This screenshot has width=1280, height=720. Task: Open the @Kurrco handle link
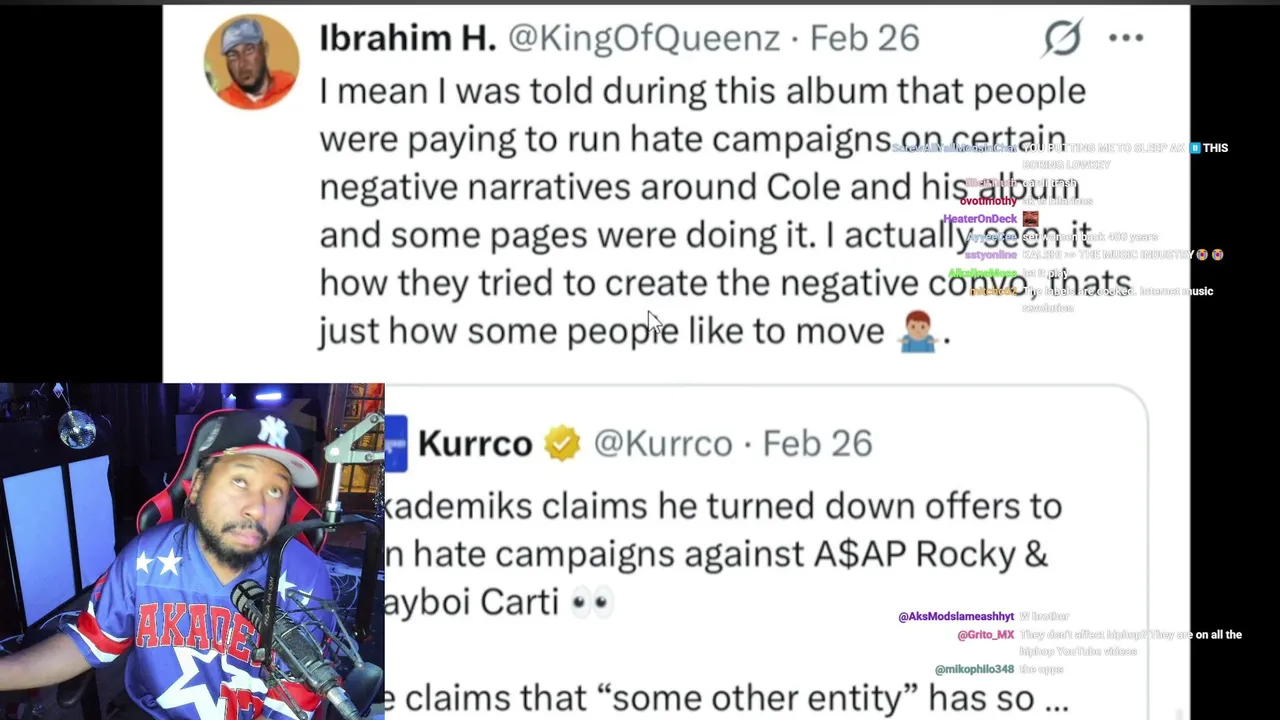(663, 443)
